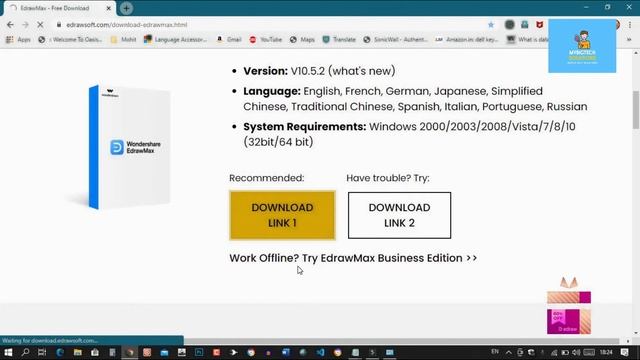Open the Chrome three-dot menu
The image size is (640, 360).
click(x=630, y=25)
